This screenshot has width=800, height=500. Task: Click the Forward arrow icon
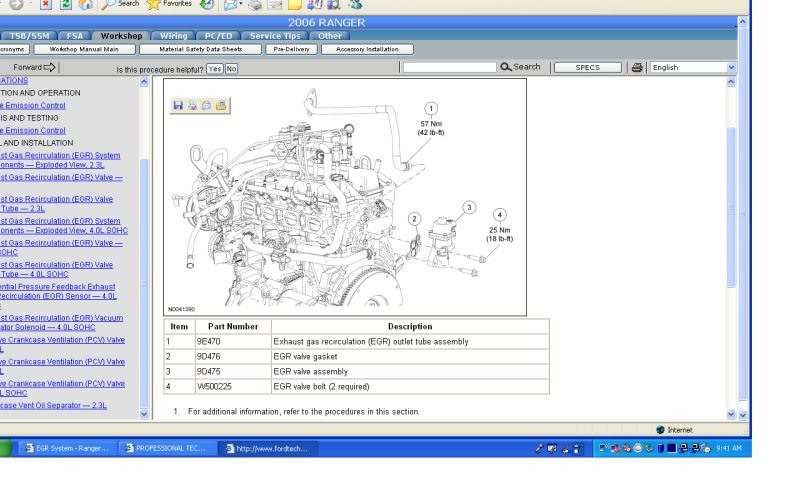pos(49,67)
